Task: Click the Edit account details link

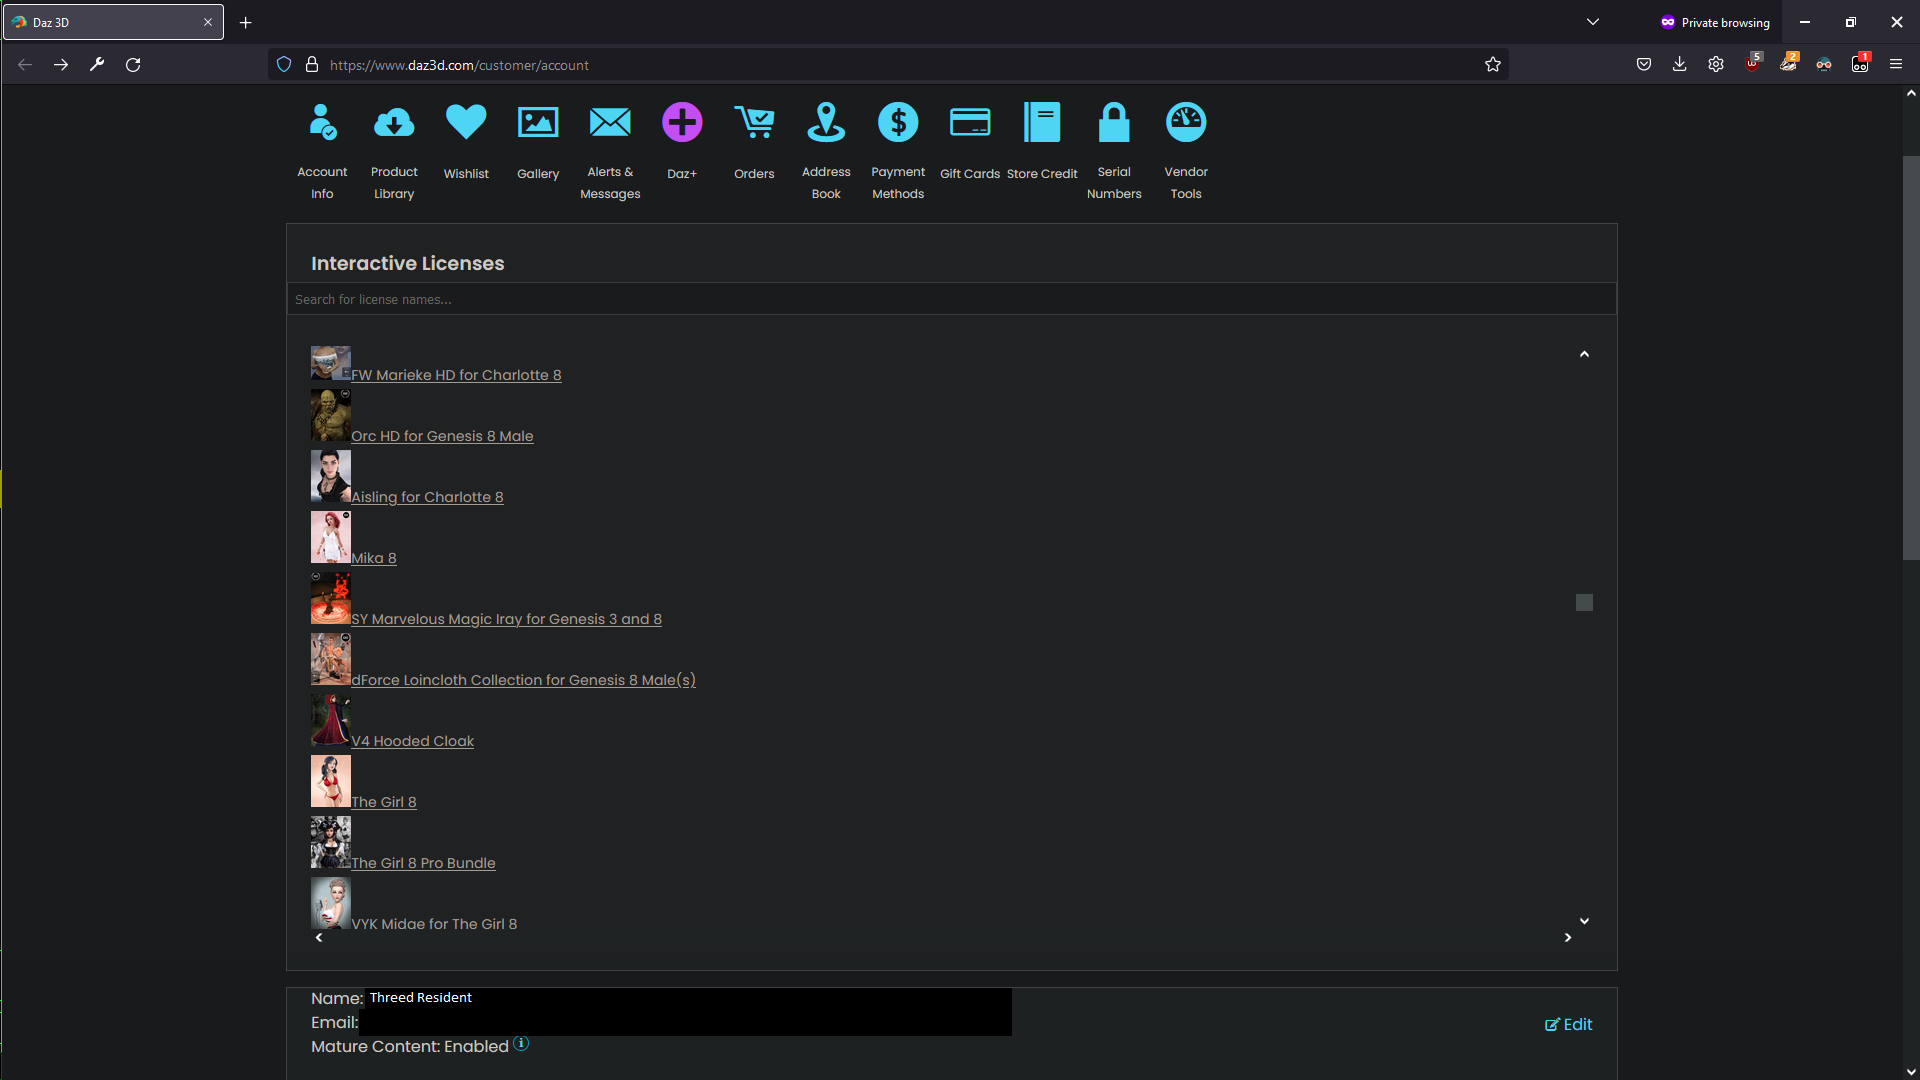Action: (1568, 1024)
